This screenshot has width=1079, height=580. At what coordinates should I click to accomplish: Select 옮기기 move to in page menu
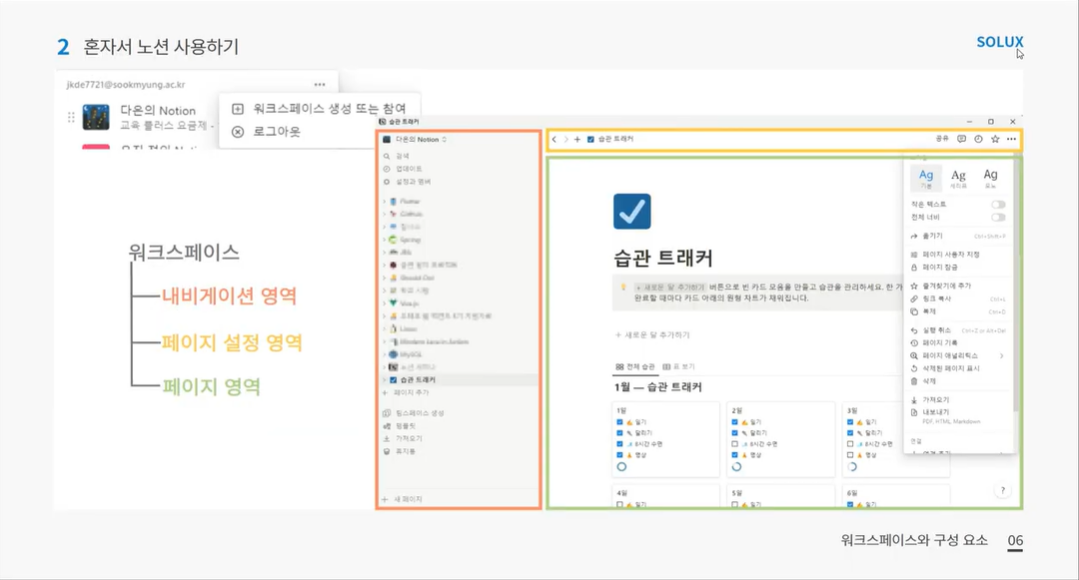click(x=959, y=236)
